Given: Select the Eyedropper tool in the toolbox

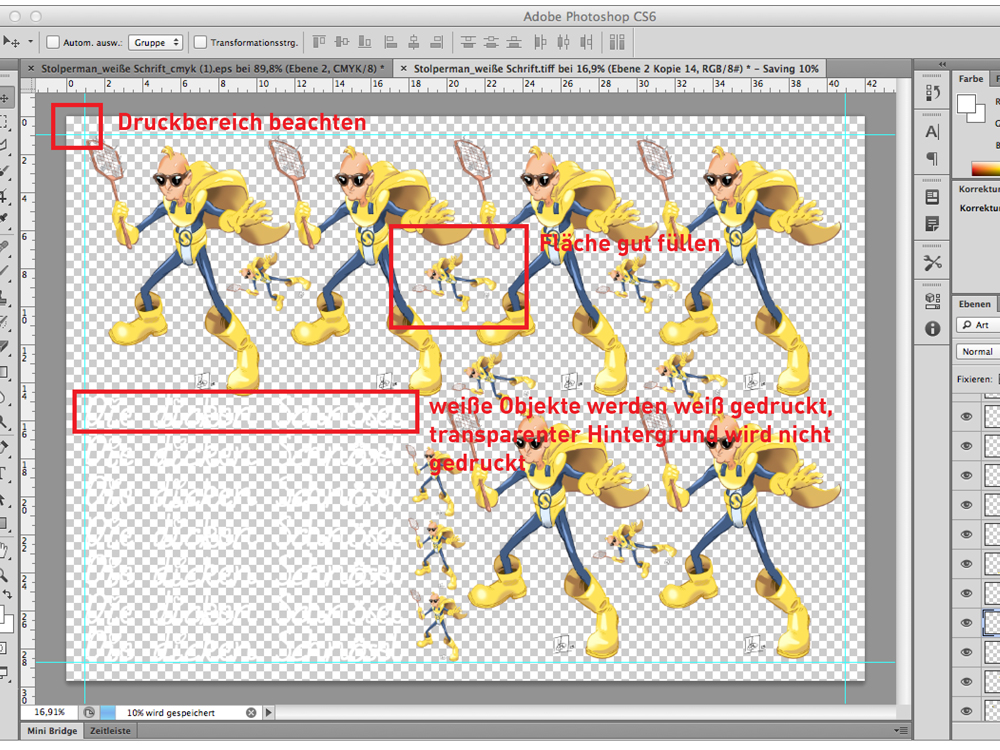Looking at the screenshot, I should [x=3, y=219].
